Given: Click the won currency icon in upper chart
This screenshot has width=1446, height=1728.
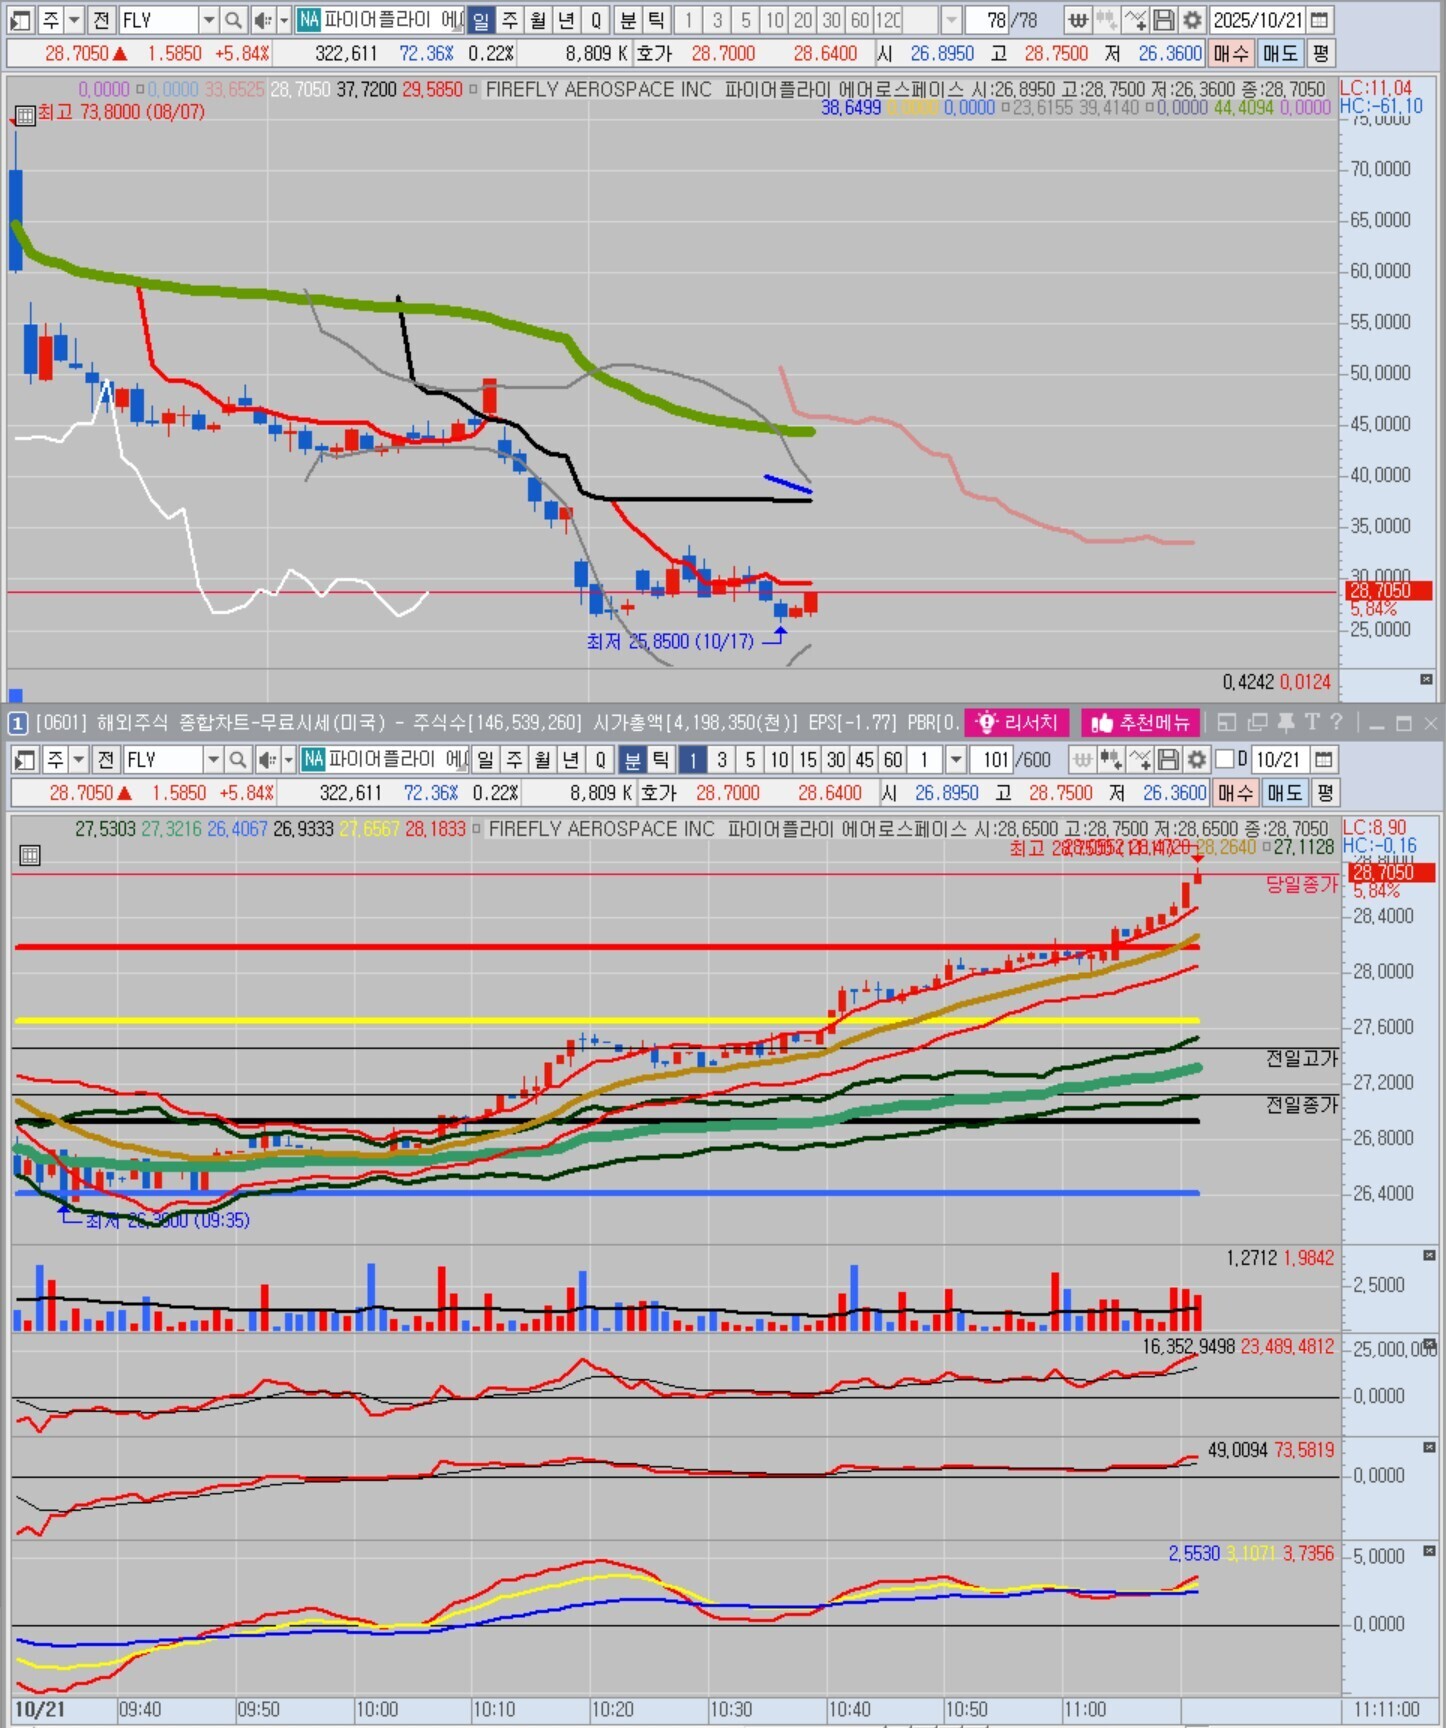Looking at the screenshot, I should 1078,19.
